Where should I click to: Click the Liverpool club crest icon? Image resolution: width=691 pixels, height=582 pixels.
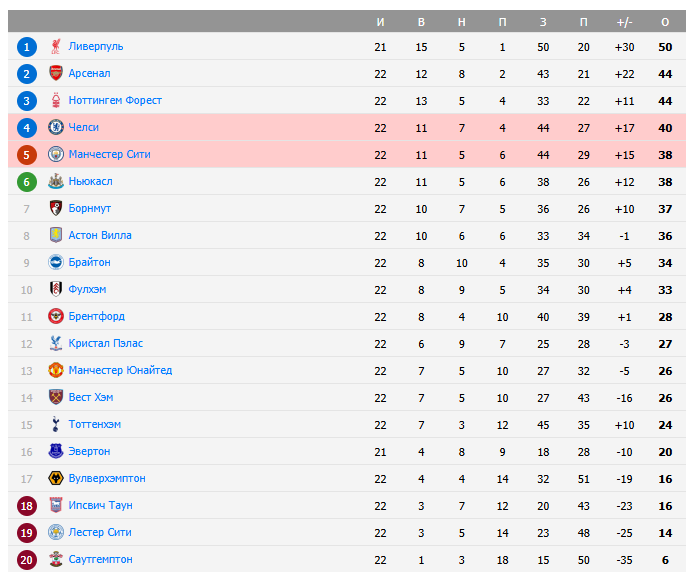56,47
